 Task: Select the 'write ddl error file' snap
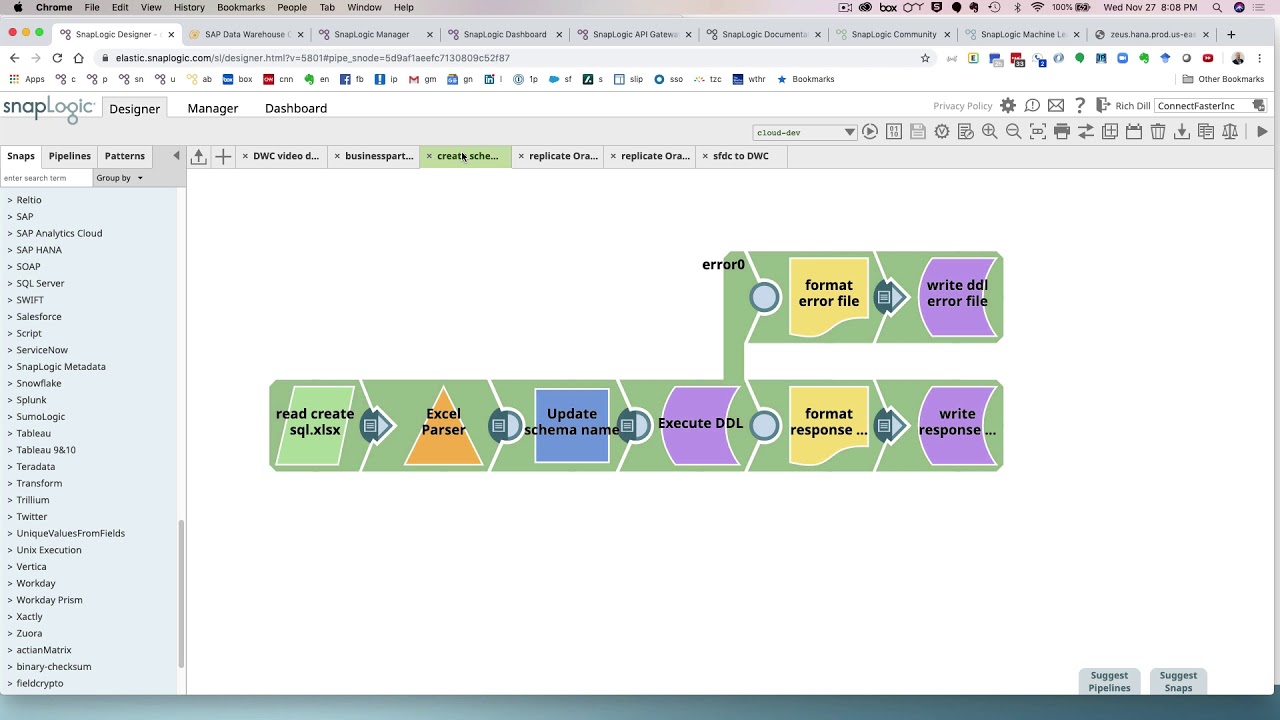[957, 296]
